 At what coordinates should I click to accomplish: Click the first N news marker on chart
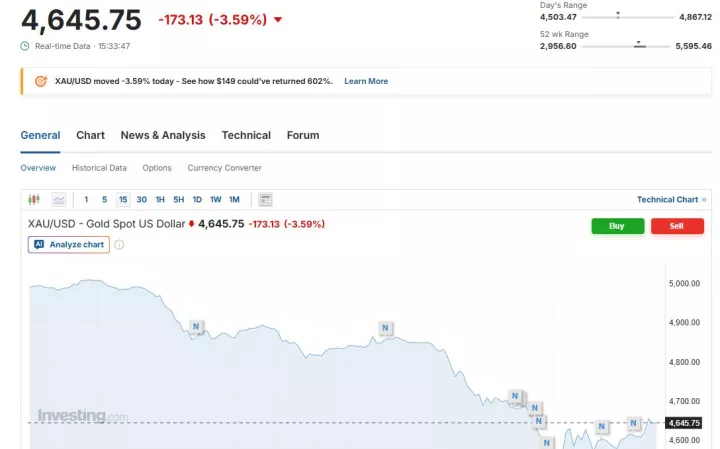(x=196, y=326)
